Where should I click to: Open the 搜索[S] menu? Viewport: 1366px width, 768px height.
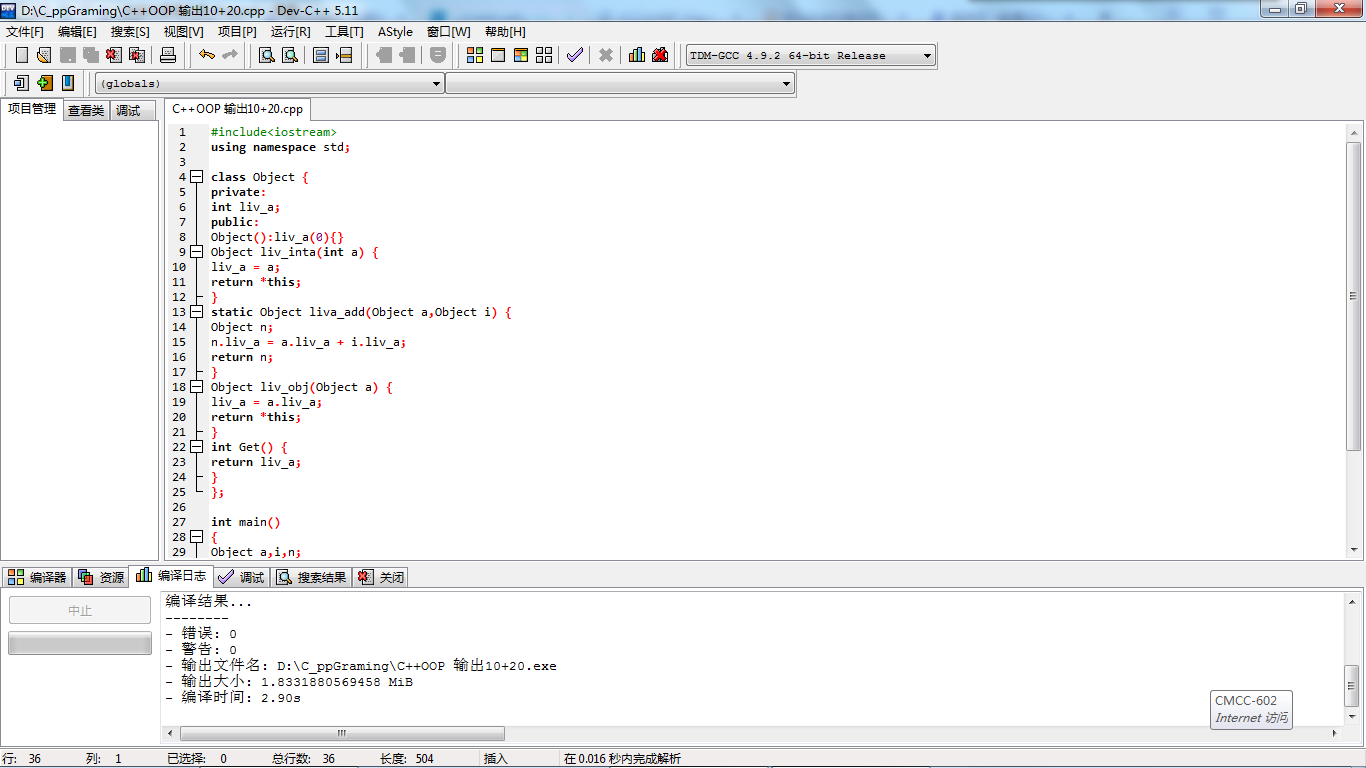click(x=130, y=32)
